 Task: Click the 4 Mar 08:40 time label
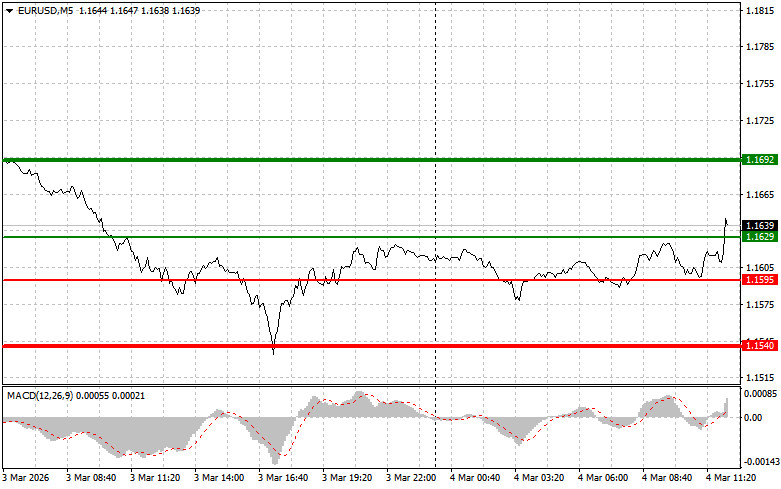click(667, 478)
